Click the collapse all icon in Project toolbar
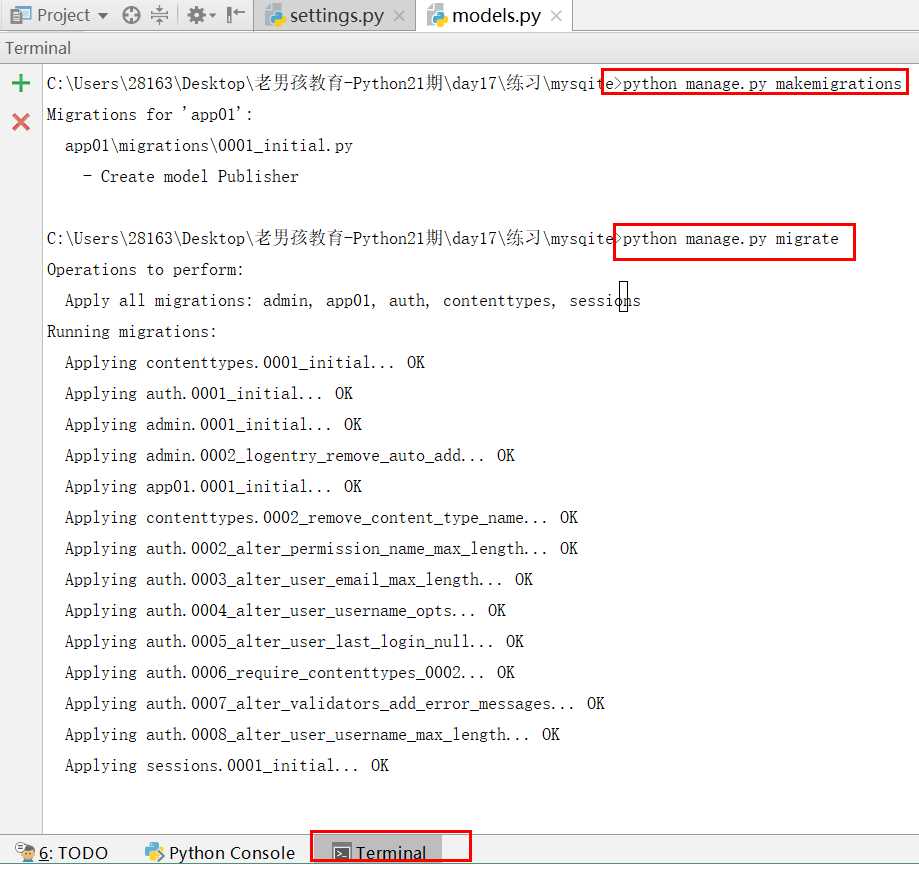Viewport: 919px width, 872px height. click(159, 15)
